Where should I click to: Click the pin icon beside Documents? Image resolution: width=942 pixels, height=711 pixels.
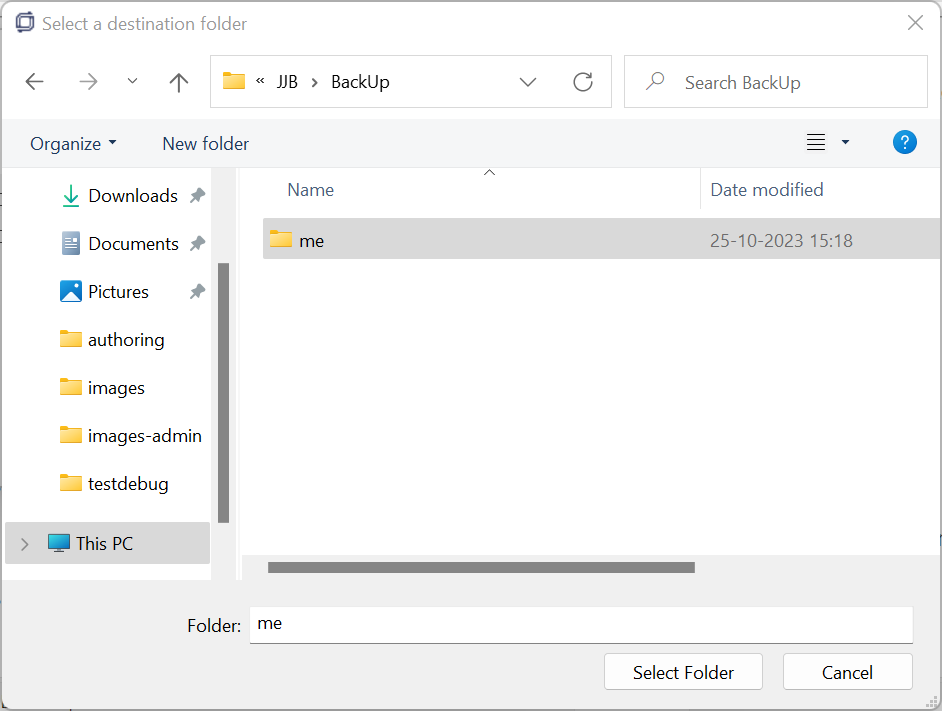[198, 243]
